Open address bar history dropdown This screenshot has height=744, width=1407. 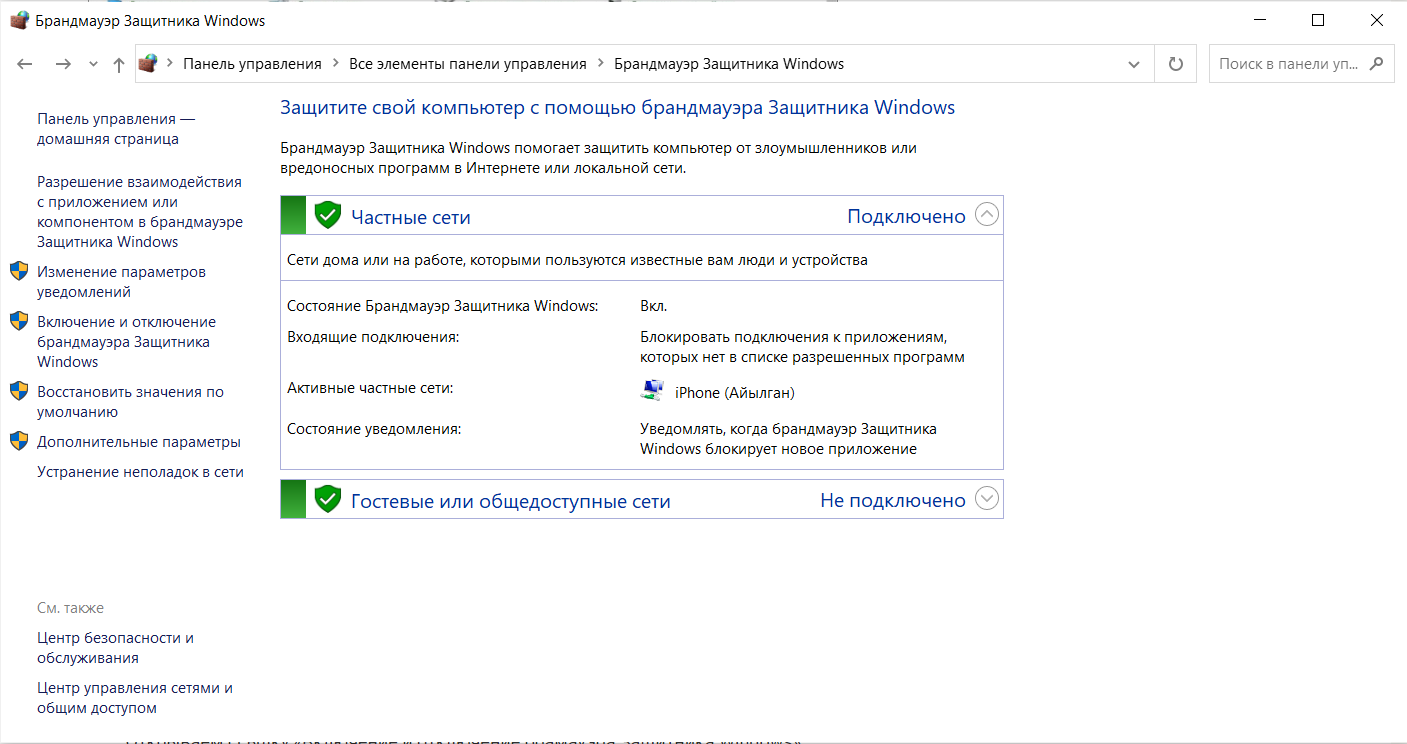(x=1134, y=64)
